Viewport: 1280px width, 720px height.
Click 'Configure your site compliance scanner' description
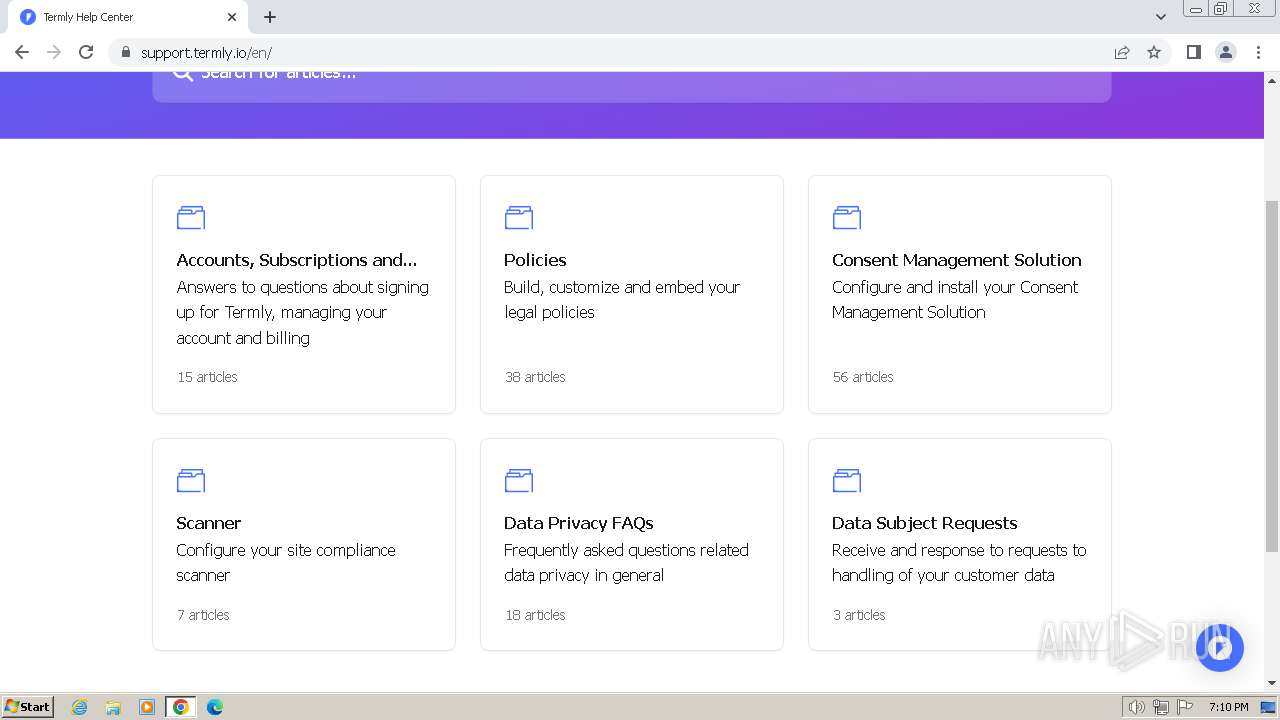[x=286, y=563]
